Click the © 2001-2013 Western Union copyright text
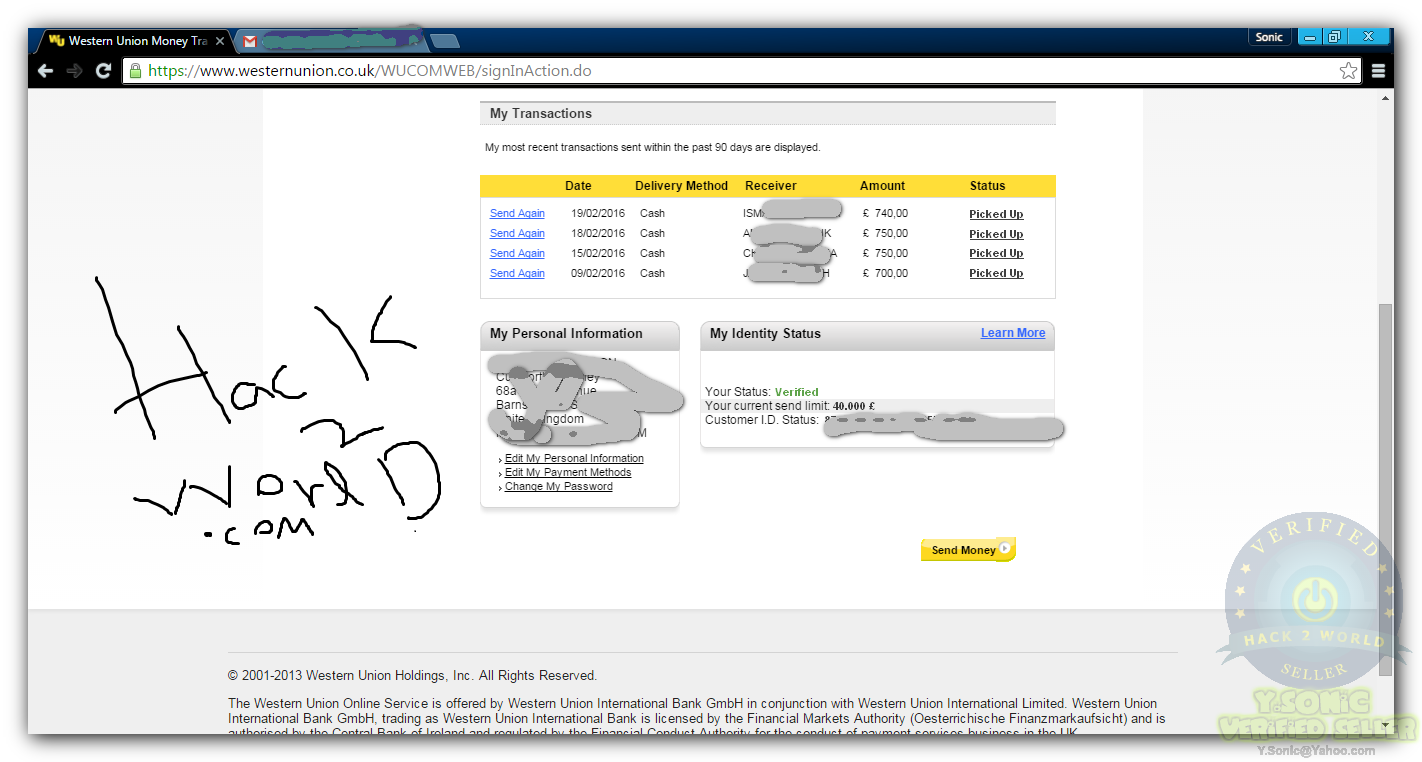 click(412, 675)
